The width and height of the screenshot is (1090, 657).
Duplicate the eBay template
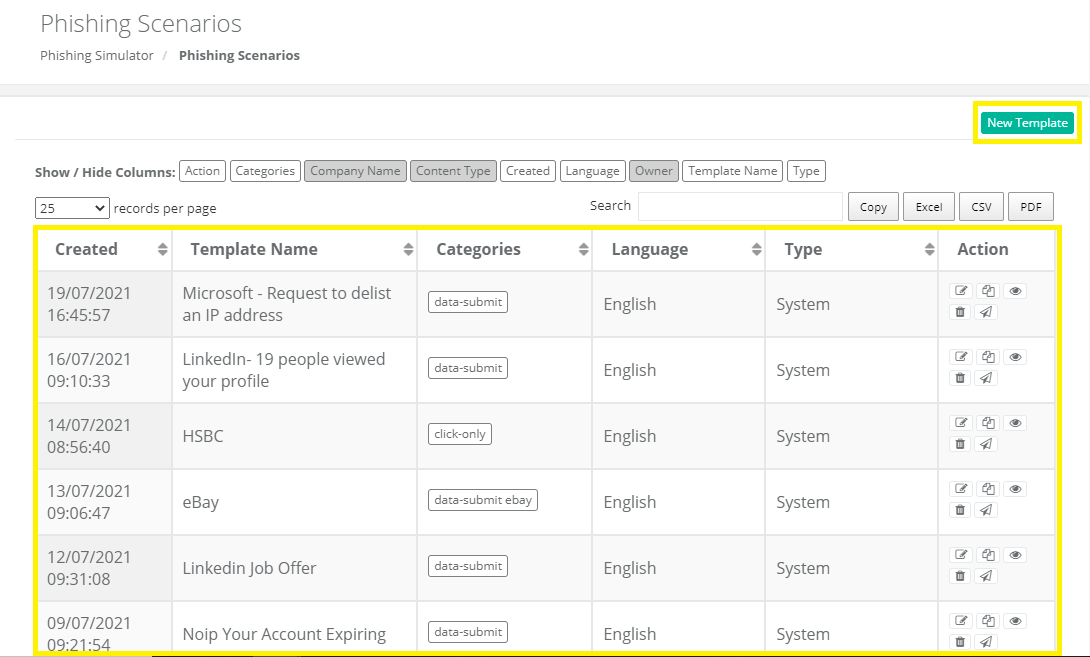(988, 489)
